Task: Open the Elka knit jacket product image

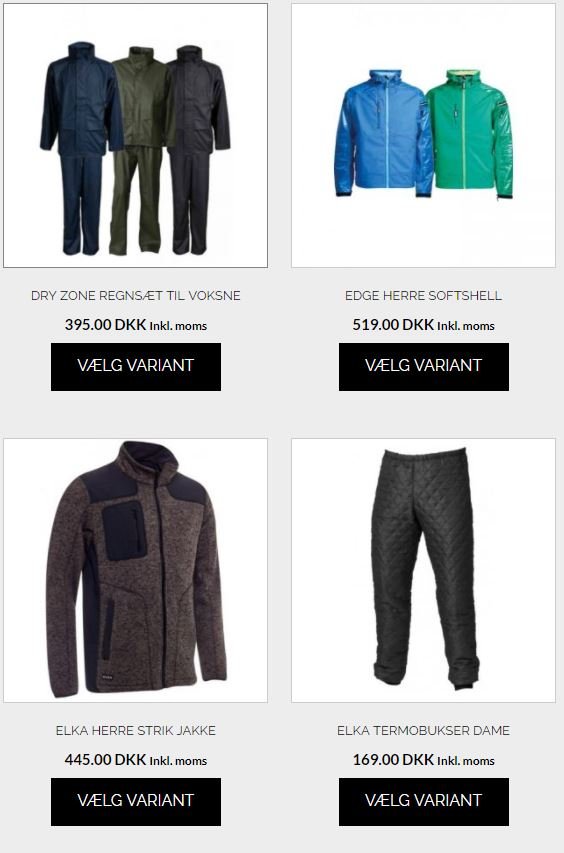Action: 135,570
